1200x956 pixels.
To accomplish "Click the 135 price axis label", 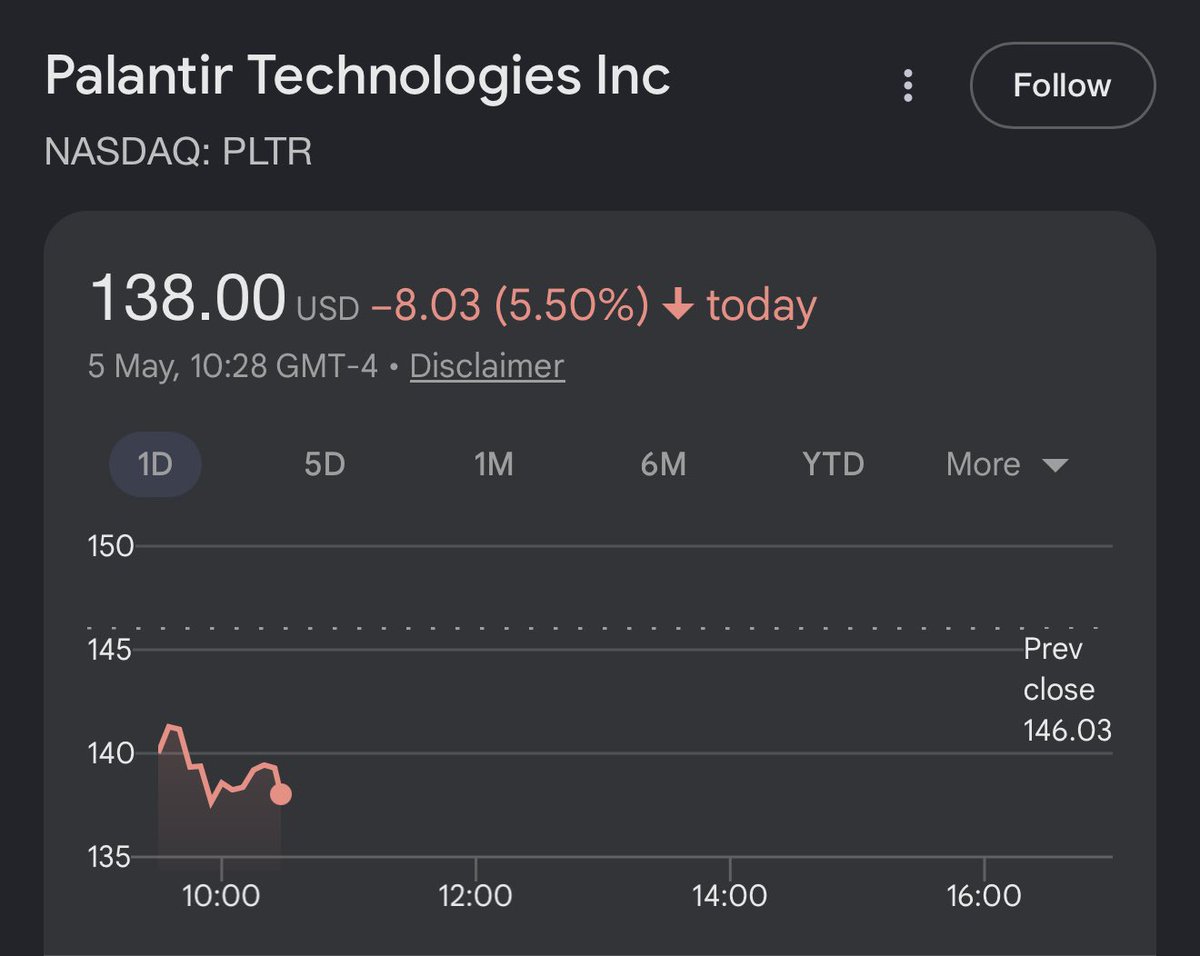I will click(111, 857).
